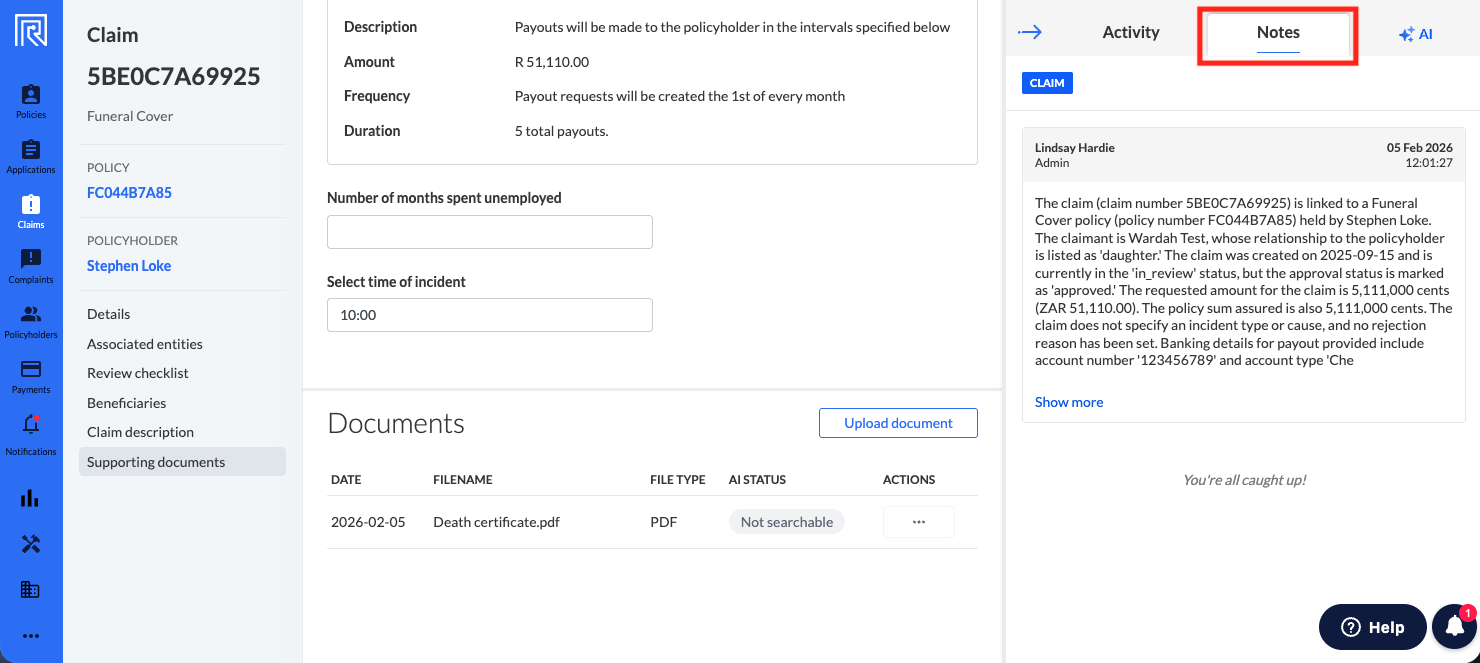The image size is (1480, 663).
Task: Click the R 51,110.00 amount value
Action: tap(552, 62)
